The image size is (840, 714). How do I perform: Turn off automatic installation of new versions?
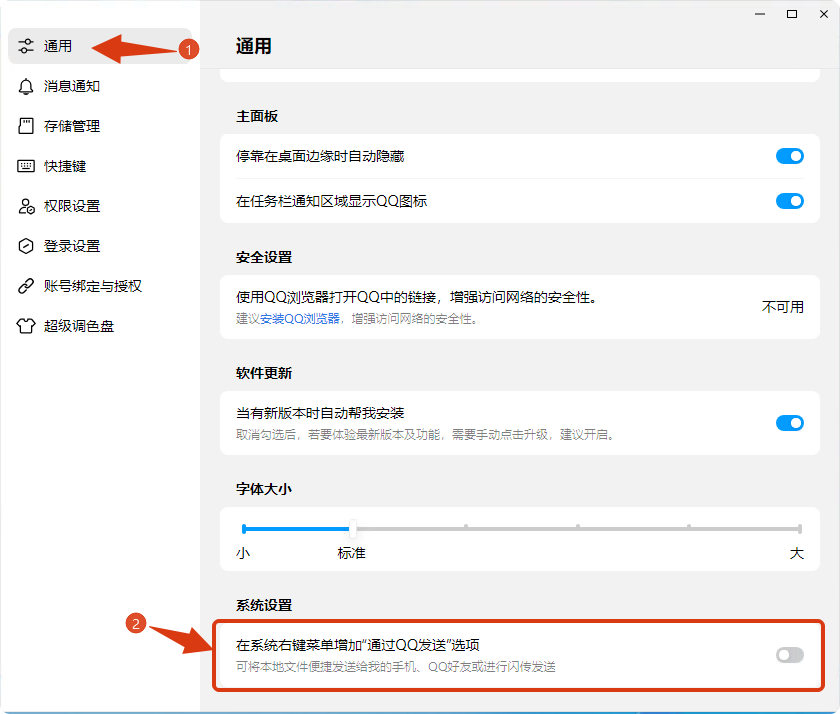coord(789,423)
